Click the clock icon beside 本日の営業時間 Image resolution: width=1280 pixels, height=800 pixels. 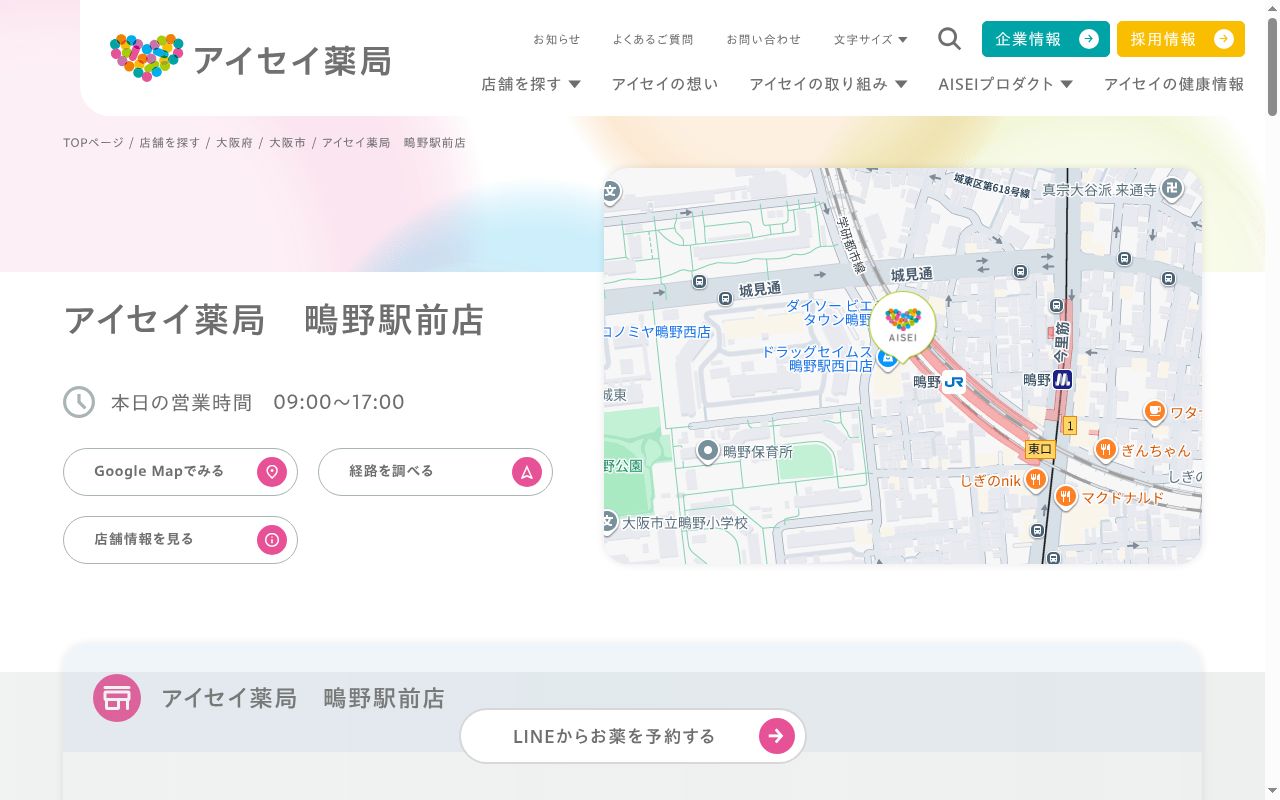79,402
